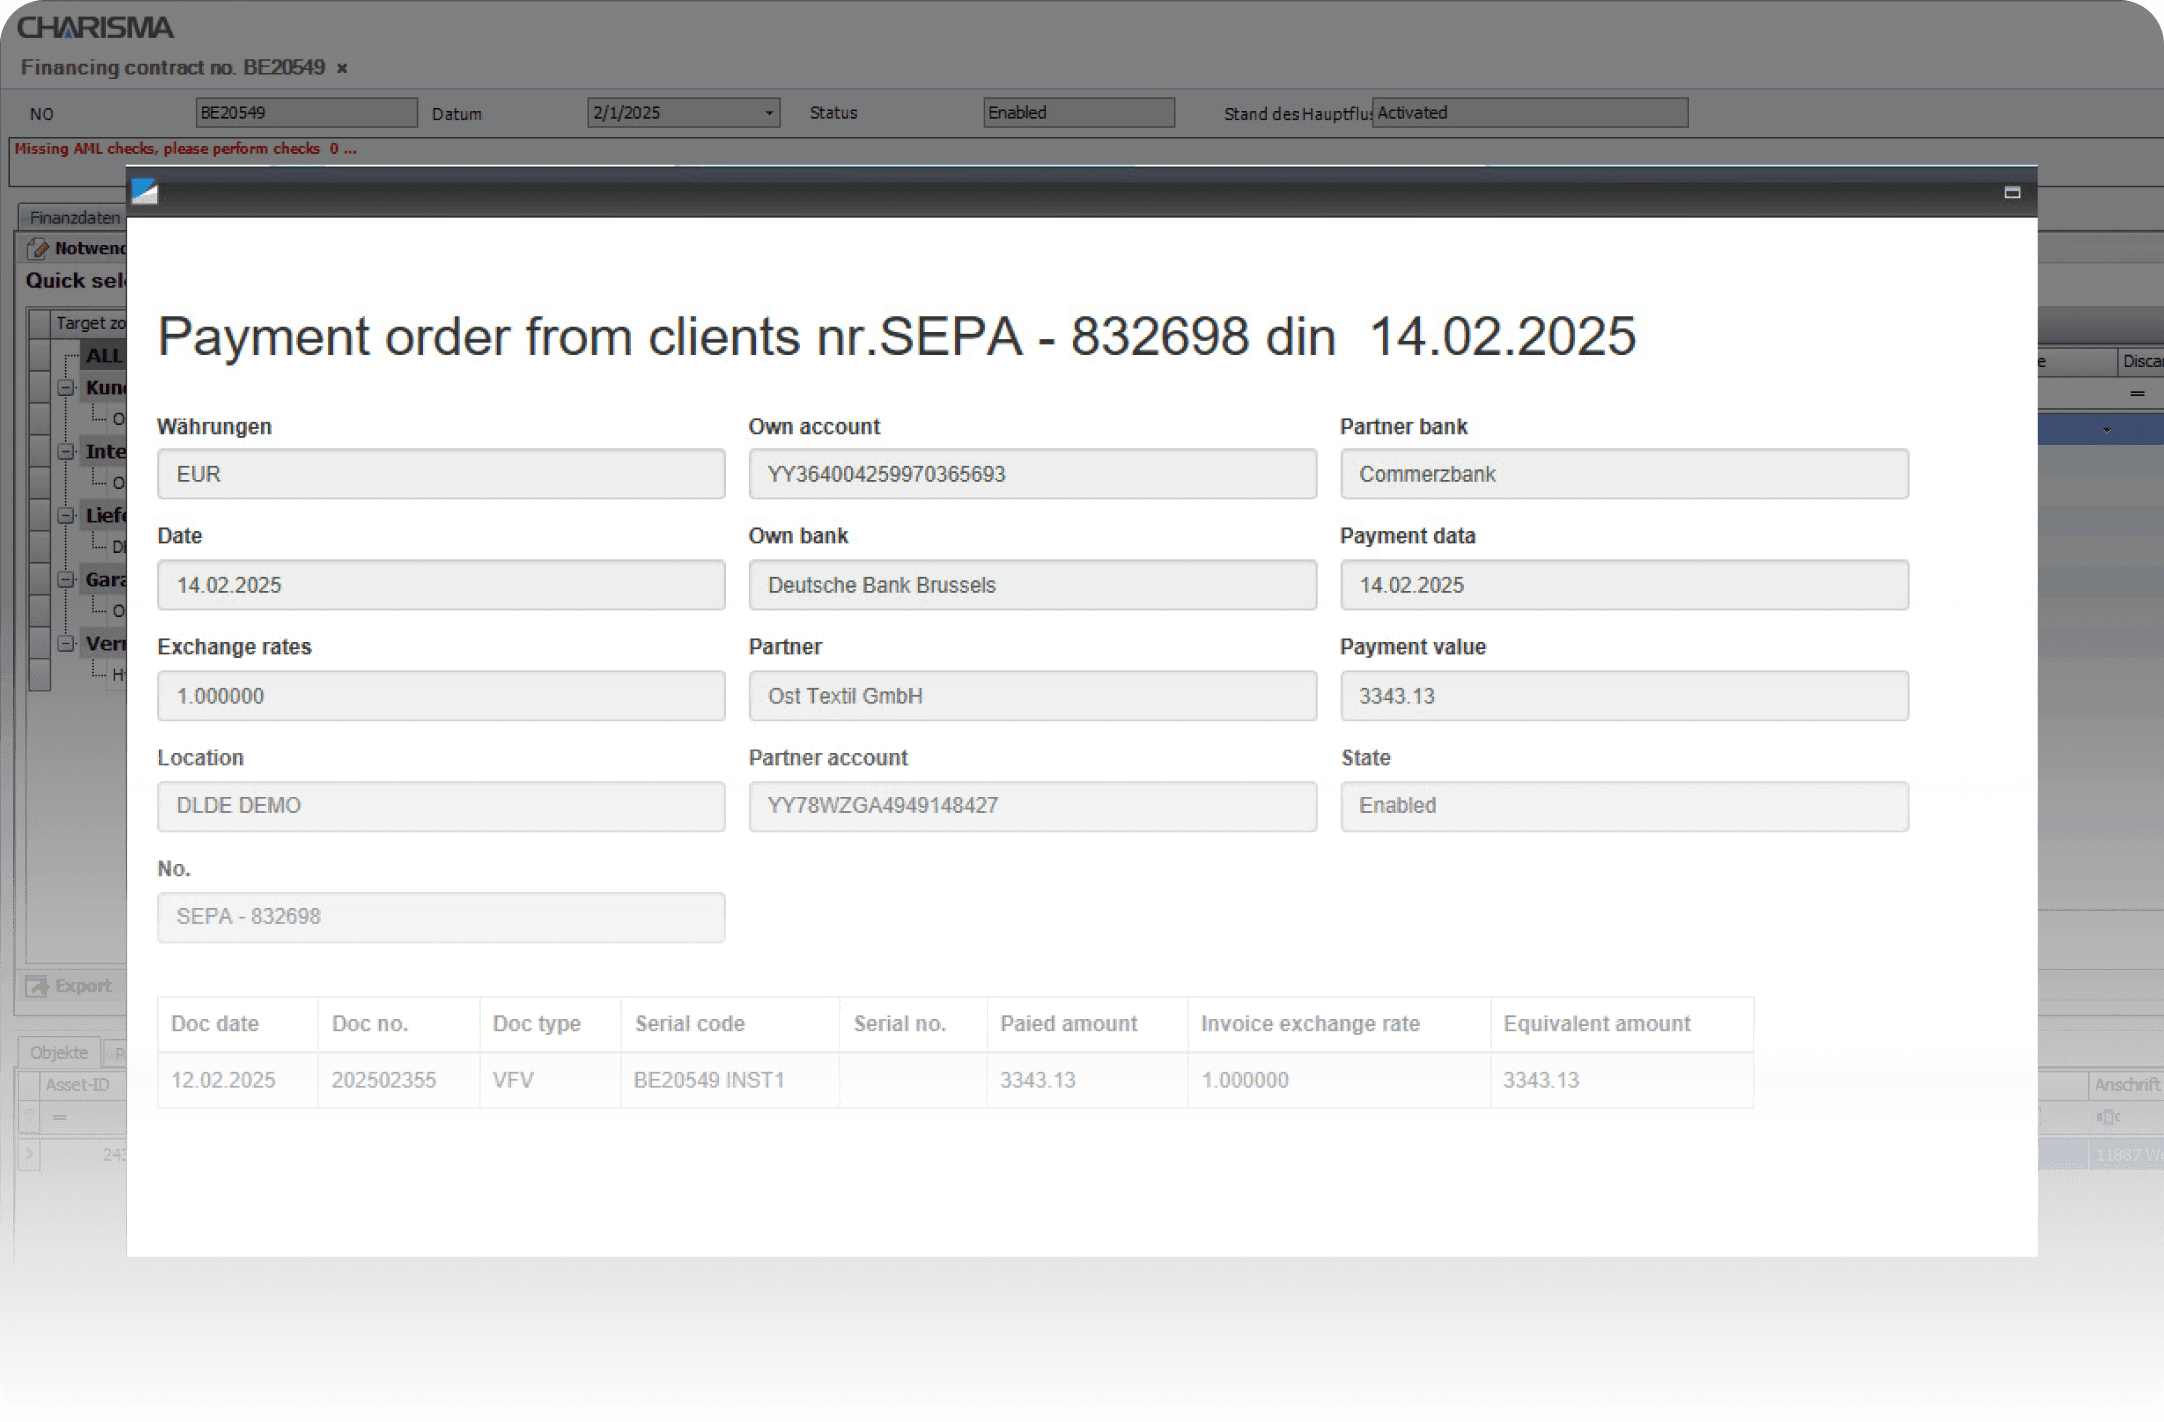Open the Datum date dropdown
The width and height of the screenshot is (2164, 1422).
(x=768, y=113)
